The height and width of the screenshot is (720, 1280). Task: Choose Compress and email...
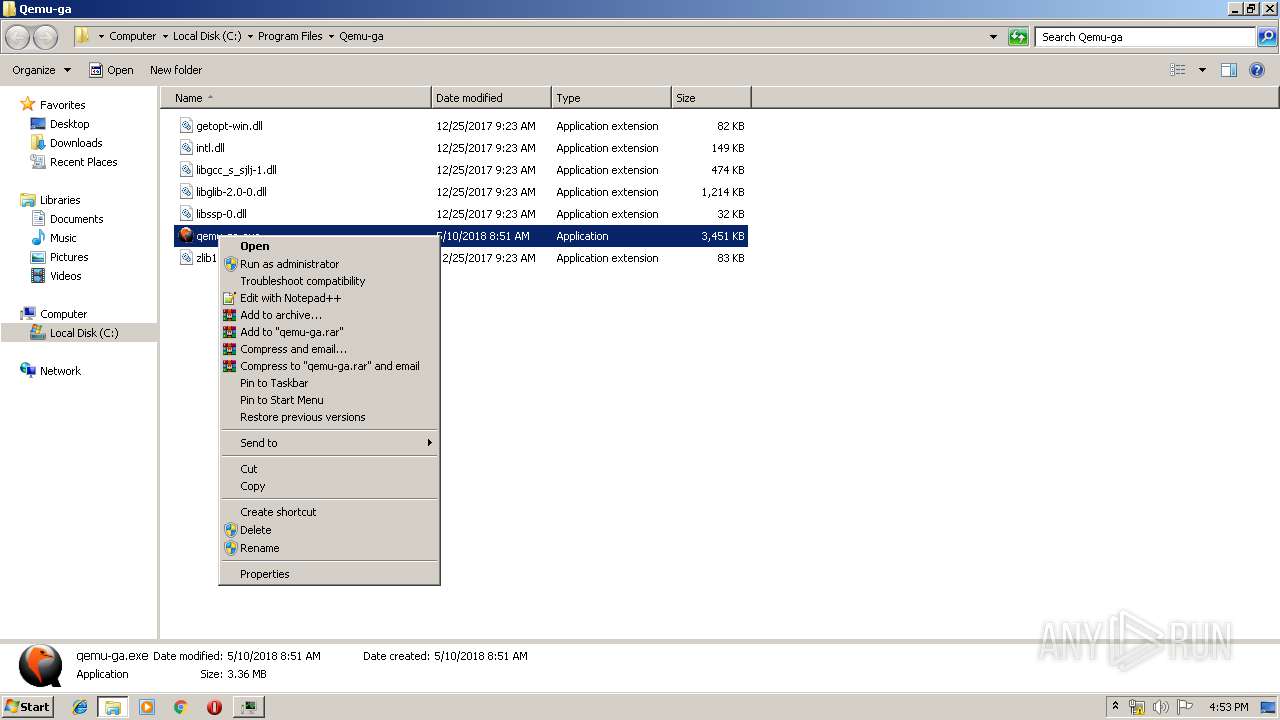[x=329, y=349]
